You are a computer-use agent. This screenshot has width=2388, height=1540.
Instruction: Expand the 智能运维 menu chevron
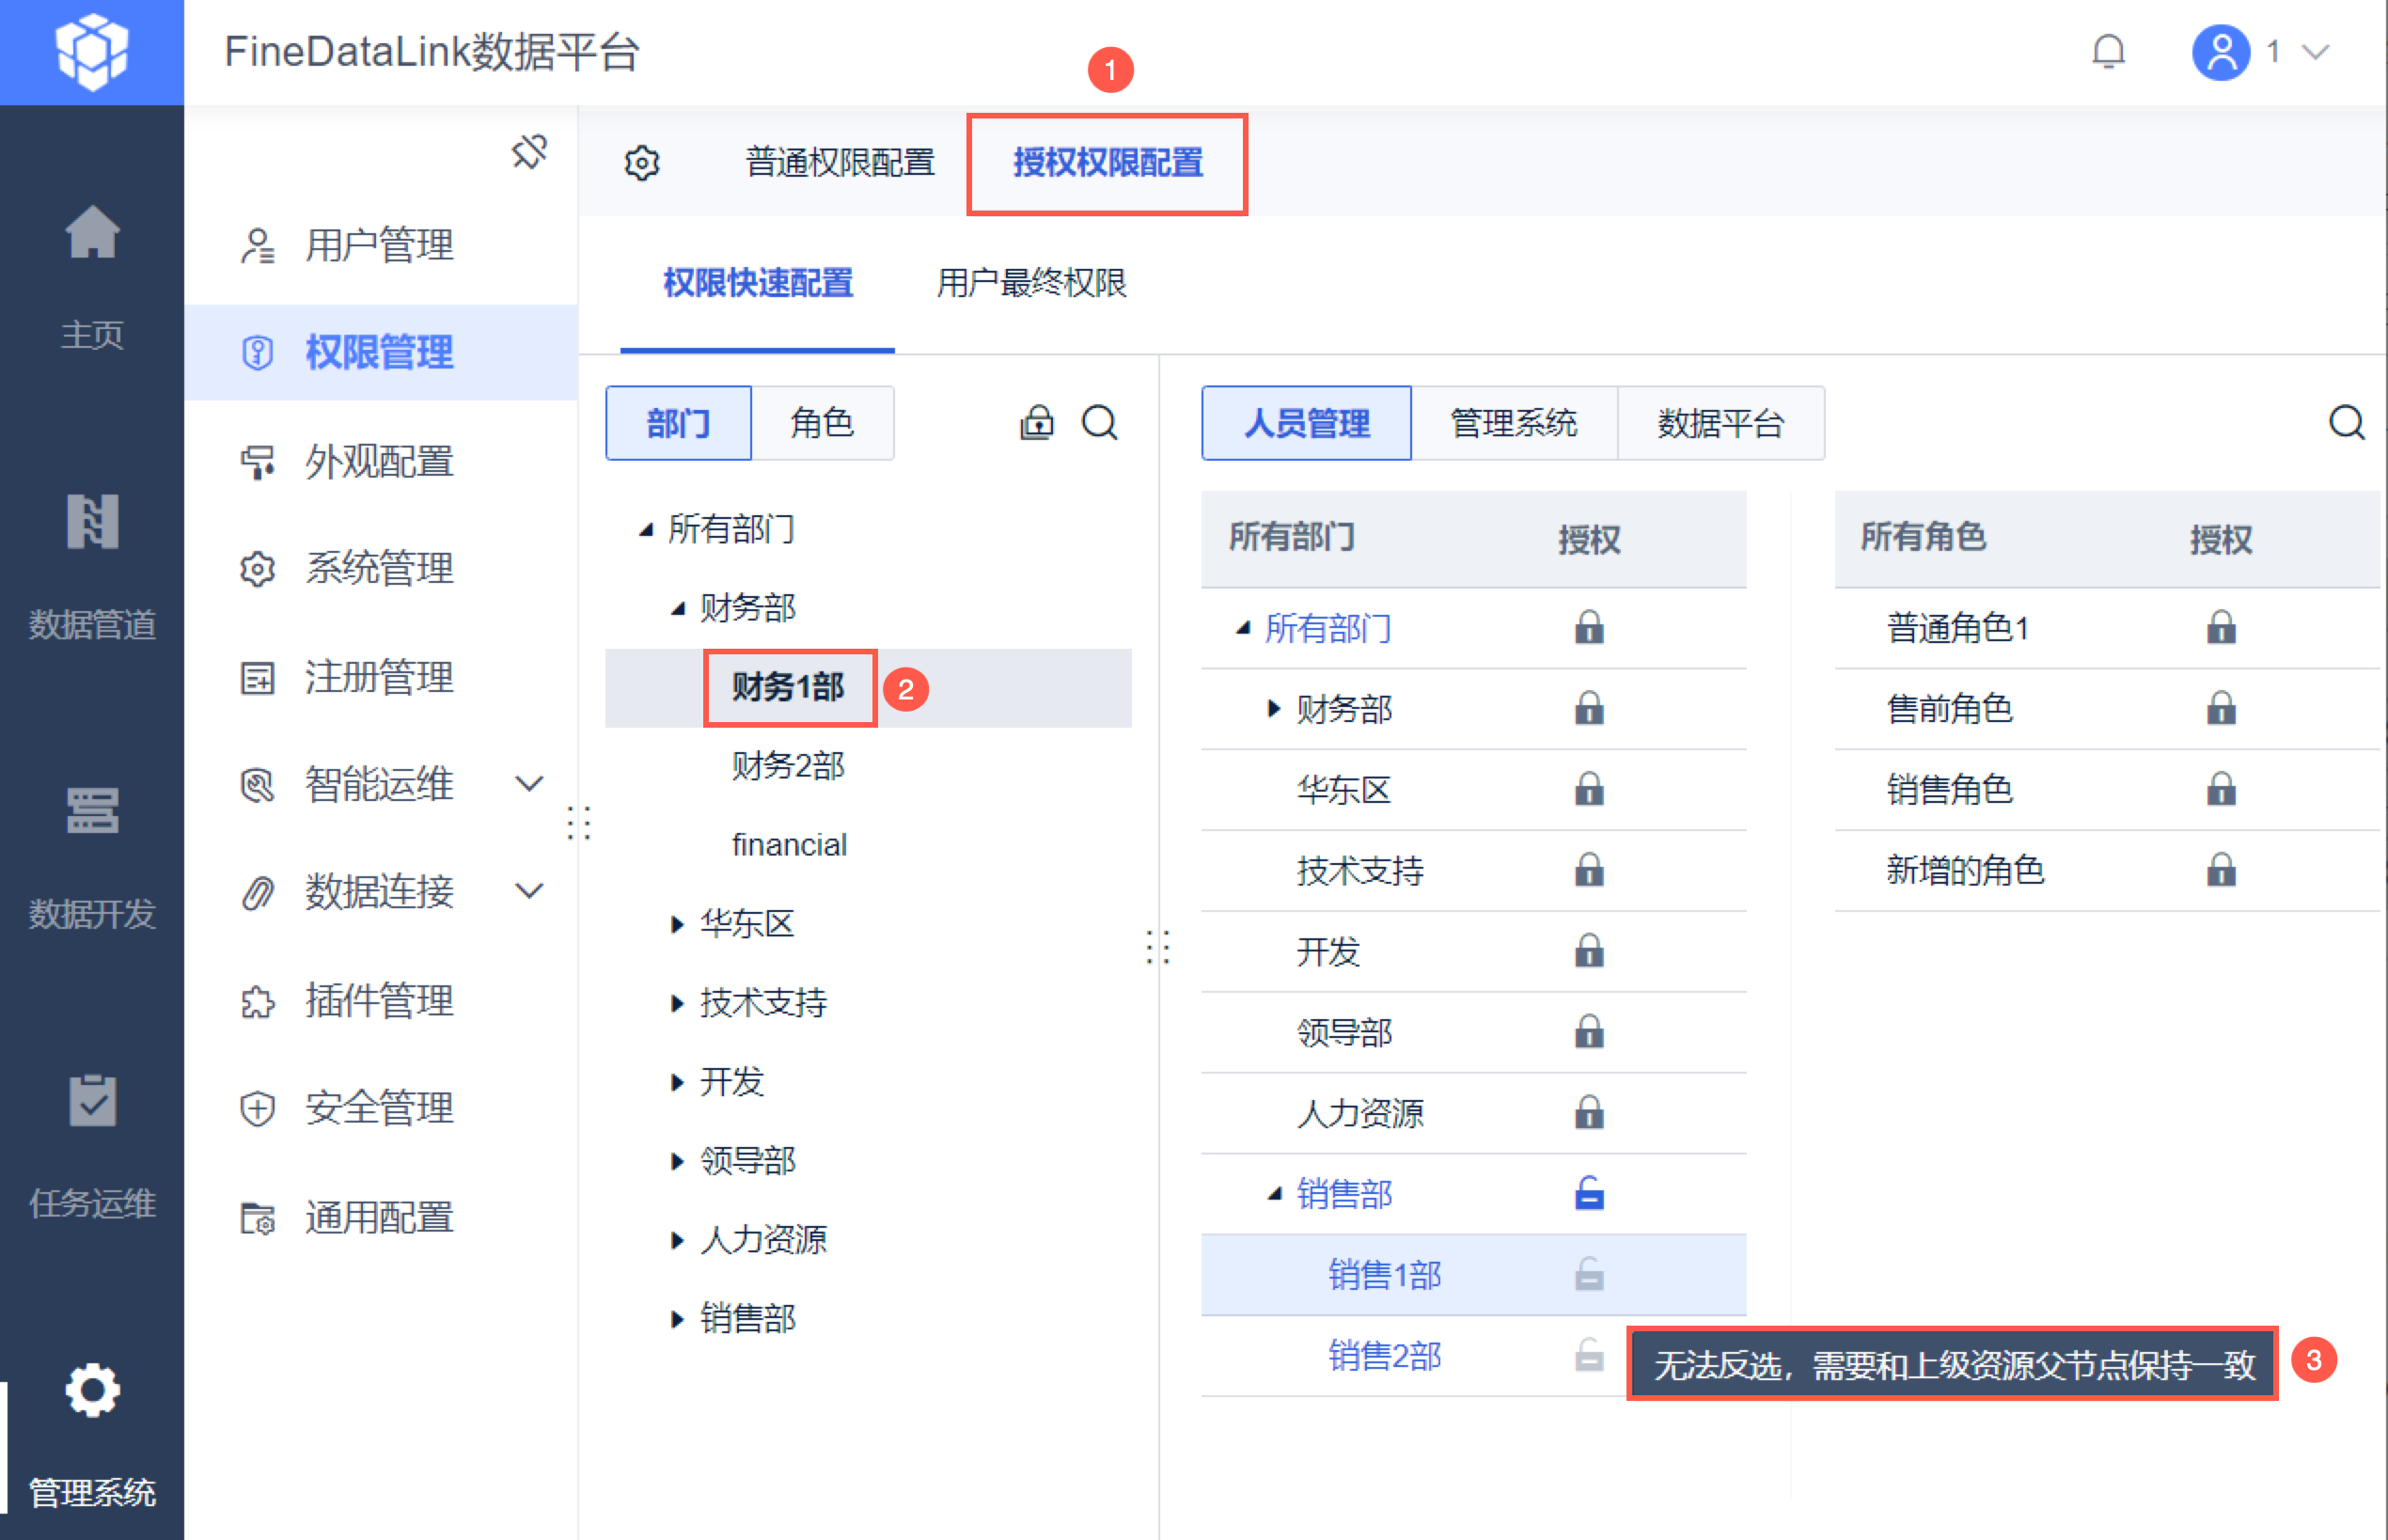[529, 784]
